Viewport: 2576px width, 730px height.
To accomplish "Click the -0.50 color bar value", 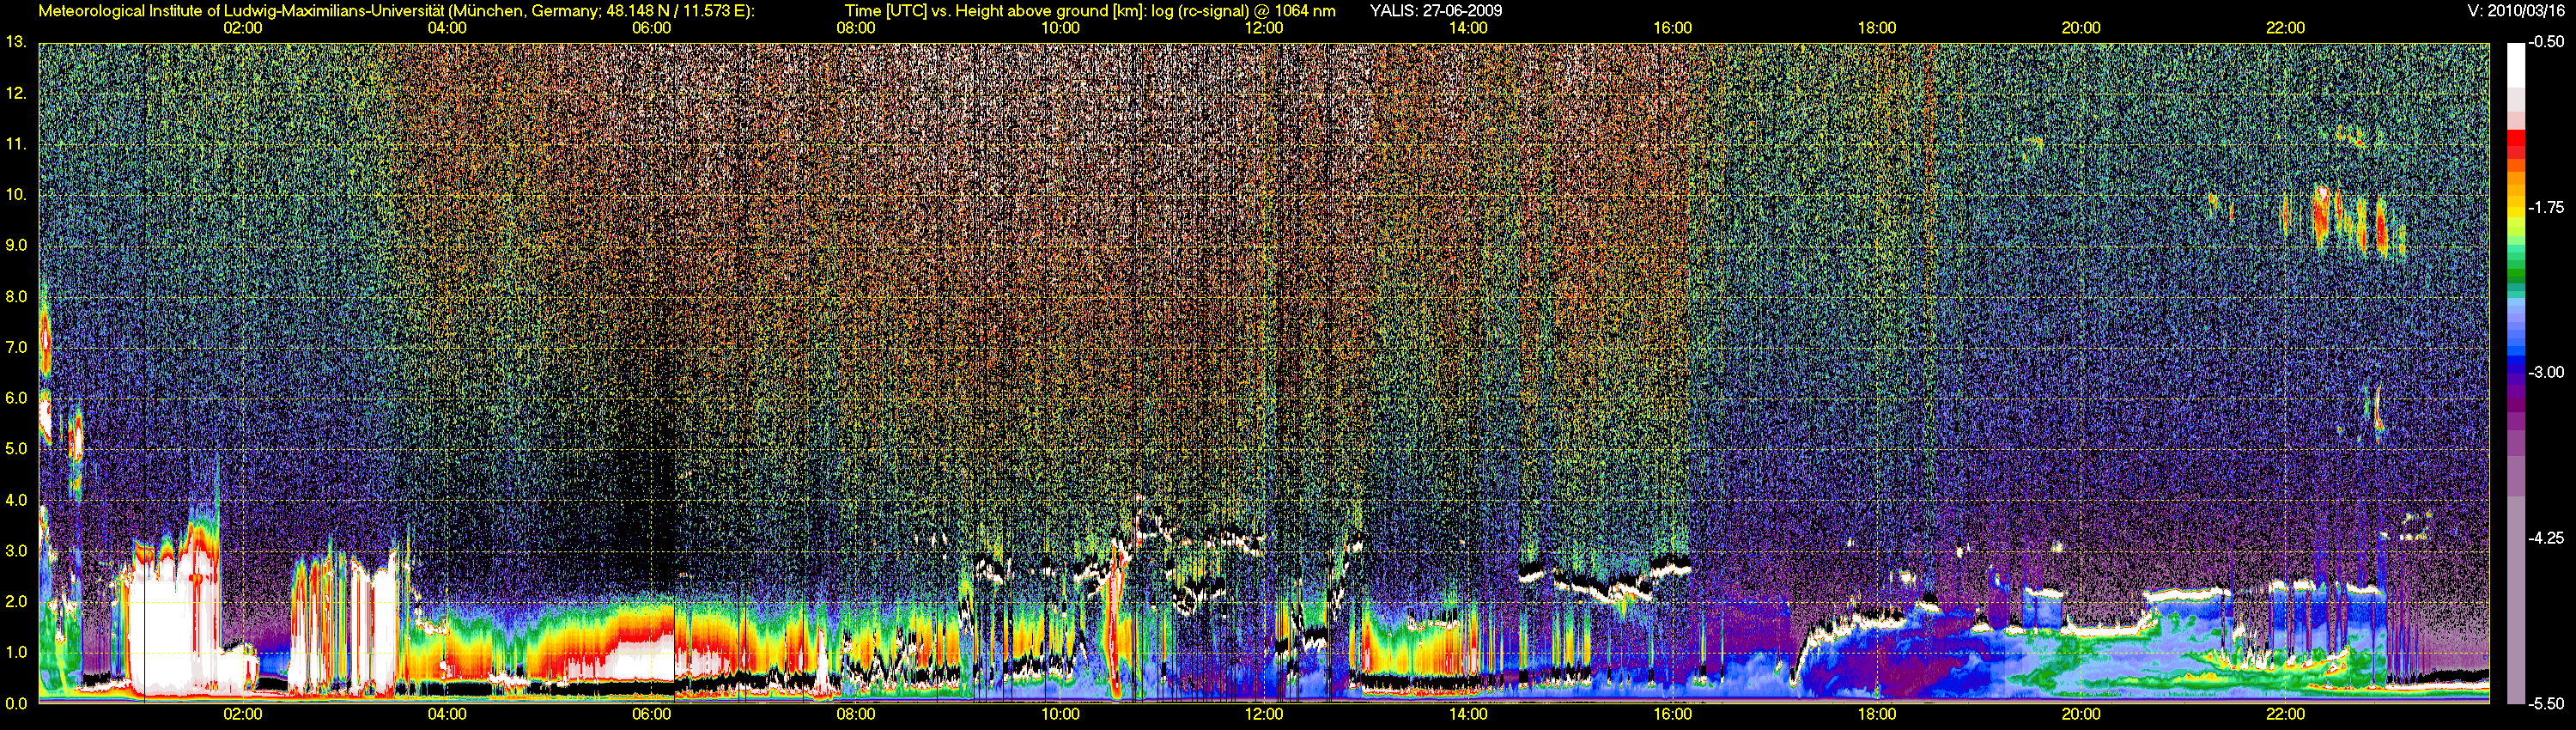I will pyautogui.click(x=2546, y=42).
